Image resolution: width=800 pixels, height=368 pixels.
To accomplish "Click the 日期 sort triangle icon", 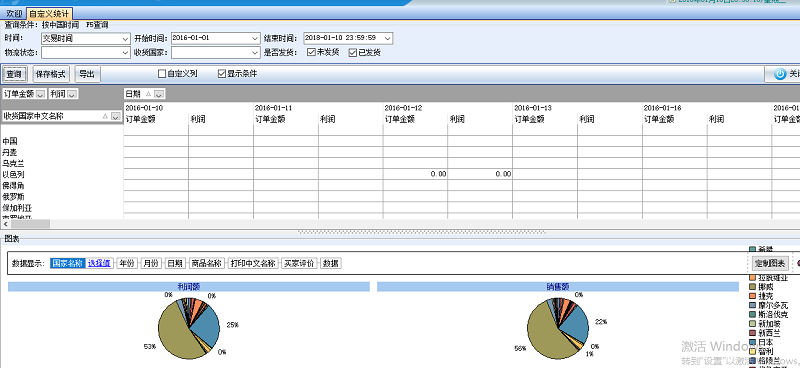I will tap(148, 94).
